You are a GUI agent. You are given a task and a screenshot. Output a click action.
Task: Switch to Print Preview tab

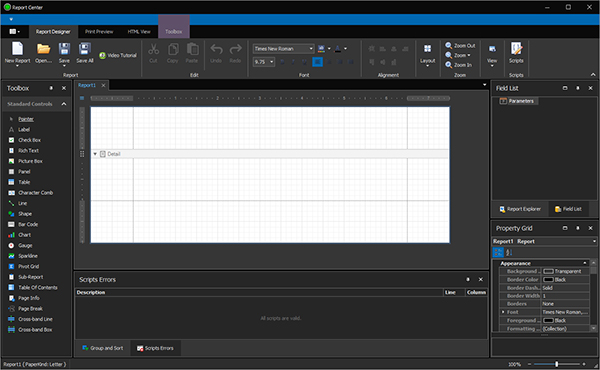(99, 32)
